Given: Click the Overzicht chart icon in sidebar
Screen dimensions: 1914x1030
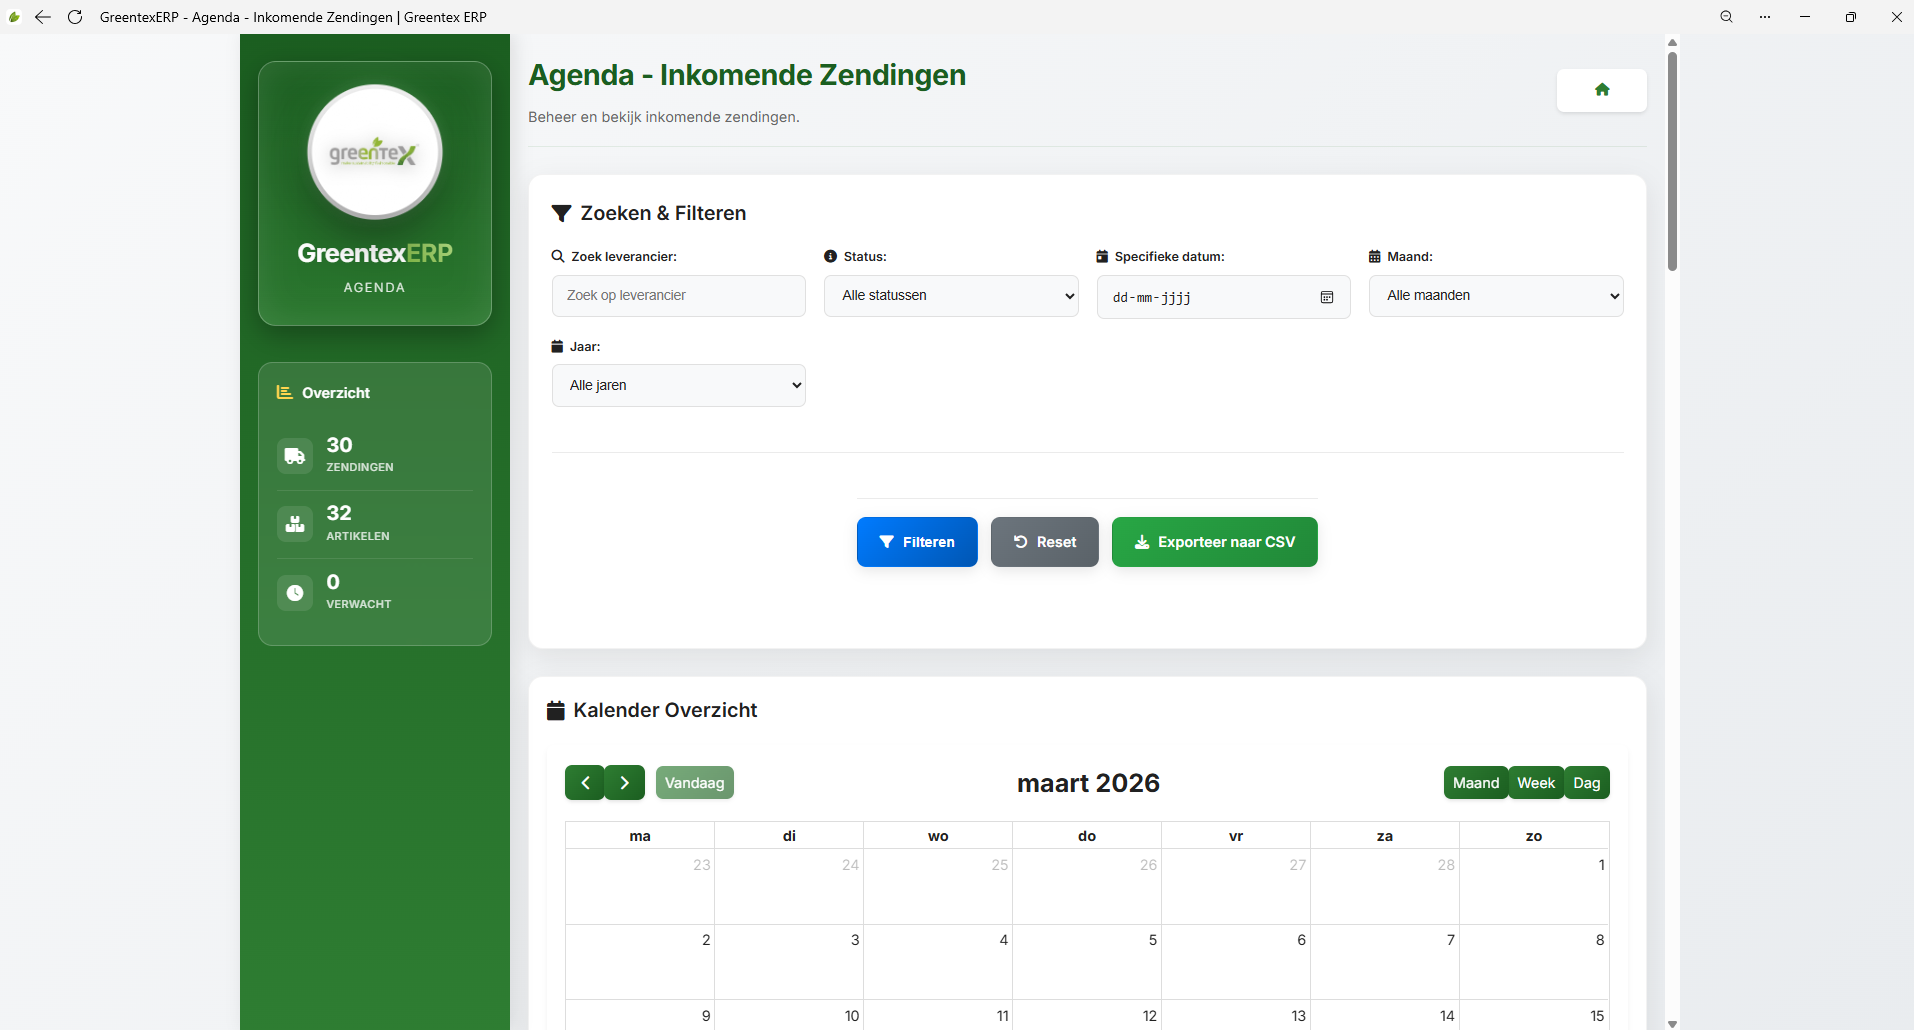Looking at the screenshot, I should [285, 393].
